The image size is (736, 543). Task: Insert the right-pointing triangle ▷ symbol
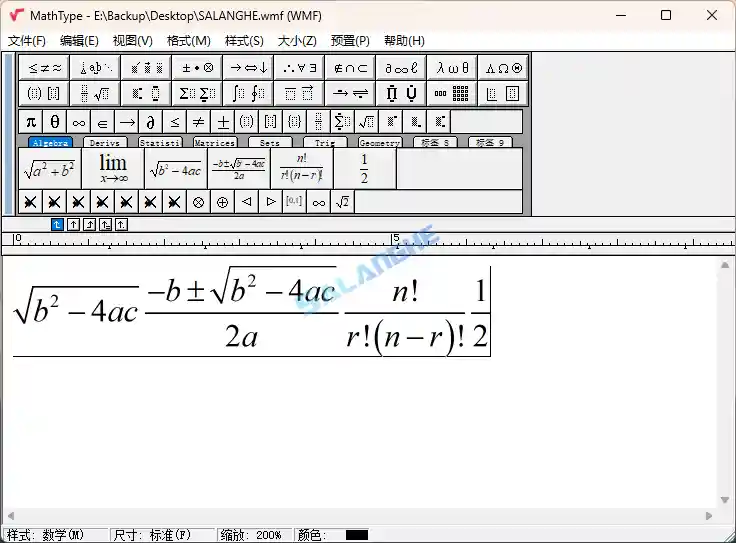(x=270, y=202)
